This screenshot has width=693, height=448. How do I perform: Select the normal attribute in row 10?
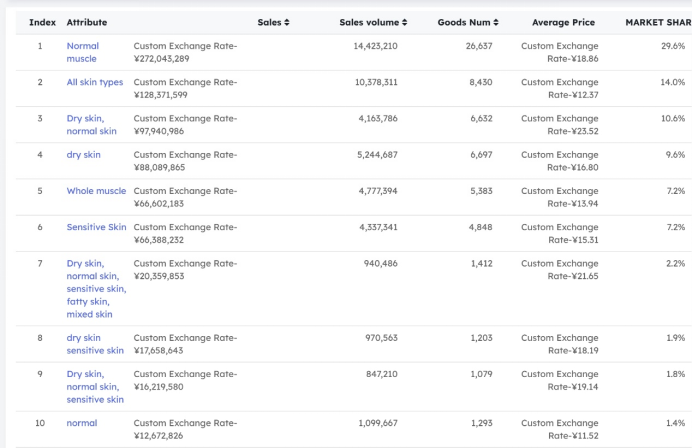[82, 423]
